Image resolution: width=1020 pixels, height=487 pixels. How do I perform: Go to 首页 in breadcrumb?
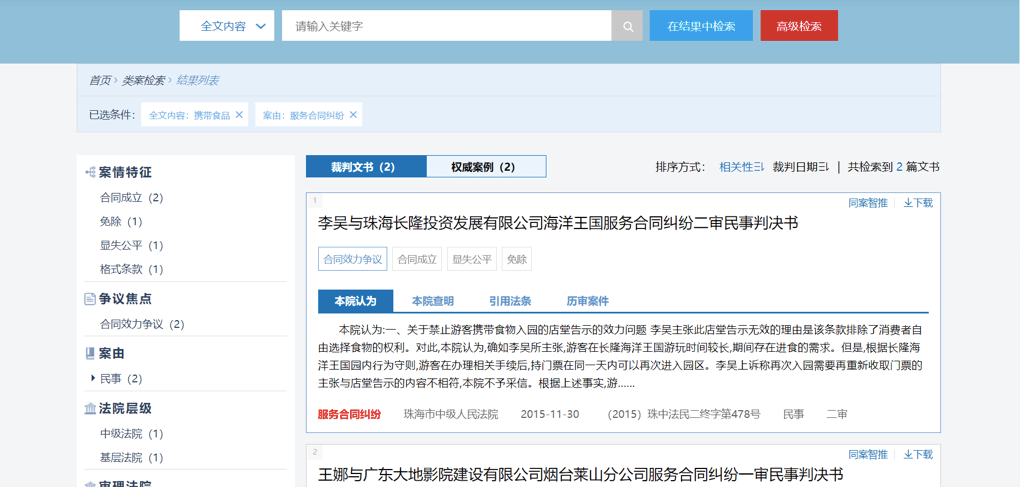[100, 81]
